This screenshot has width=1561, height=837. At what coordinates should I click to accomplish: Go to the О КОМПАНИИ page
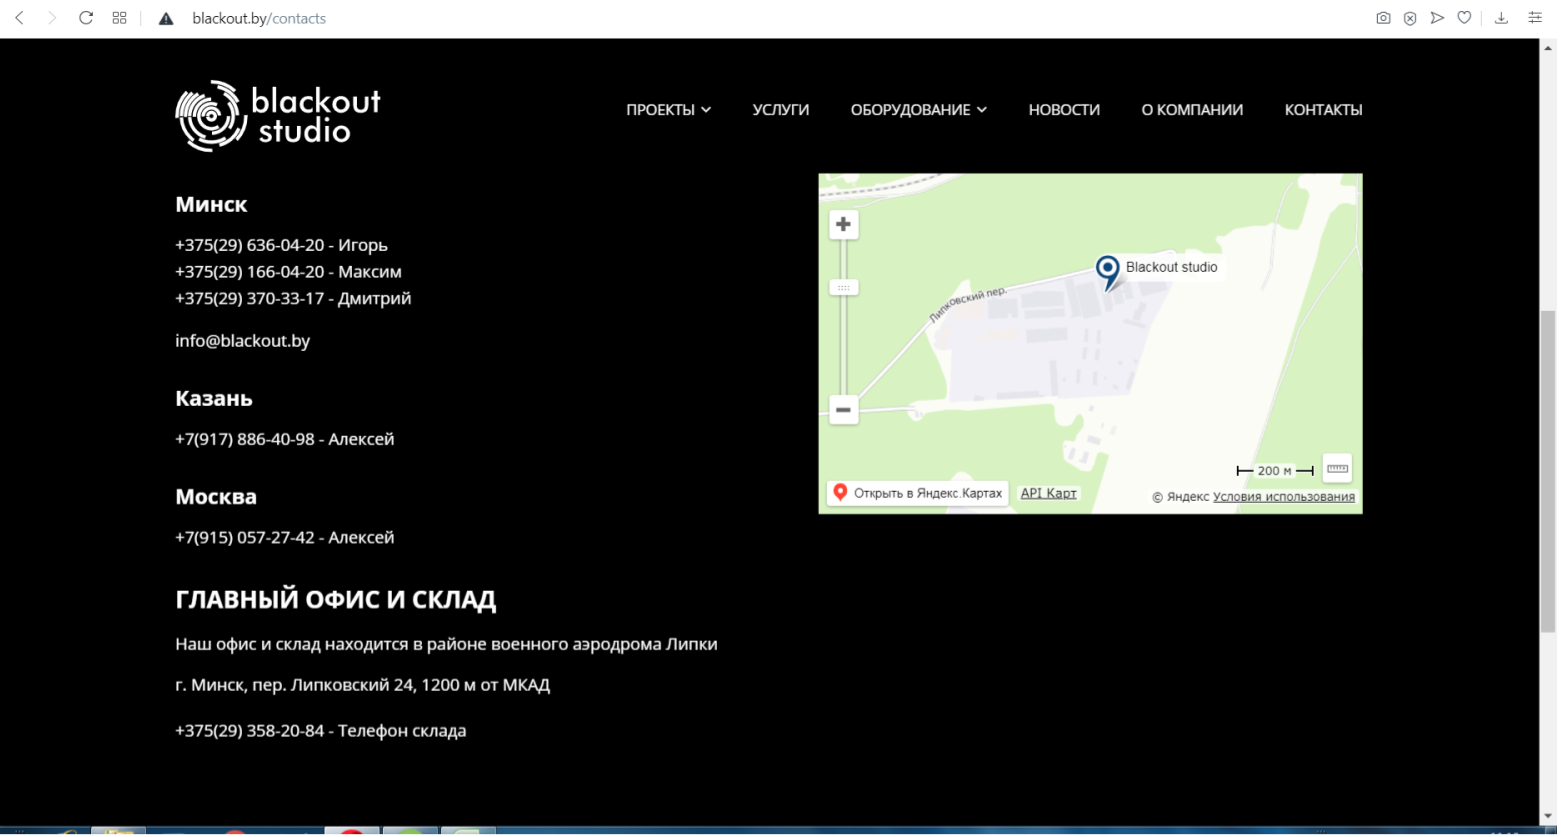(x=1192, y=110)
